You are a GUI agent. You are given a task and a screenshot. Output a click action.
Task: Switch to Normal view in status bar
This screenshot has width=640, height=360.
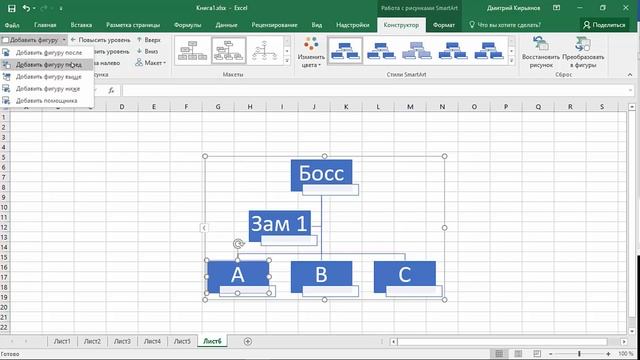[499, 354]
